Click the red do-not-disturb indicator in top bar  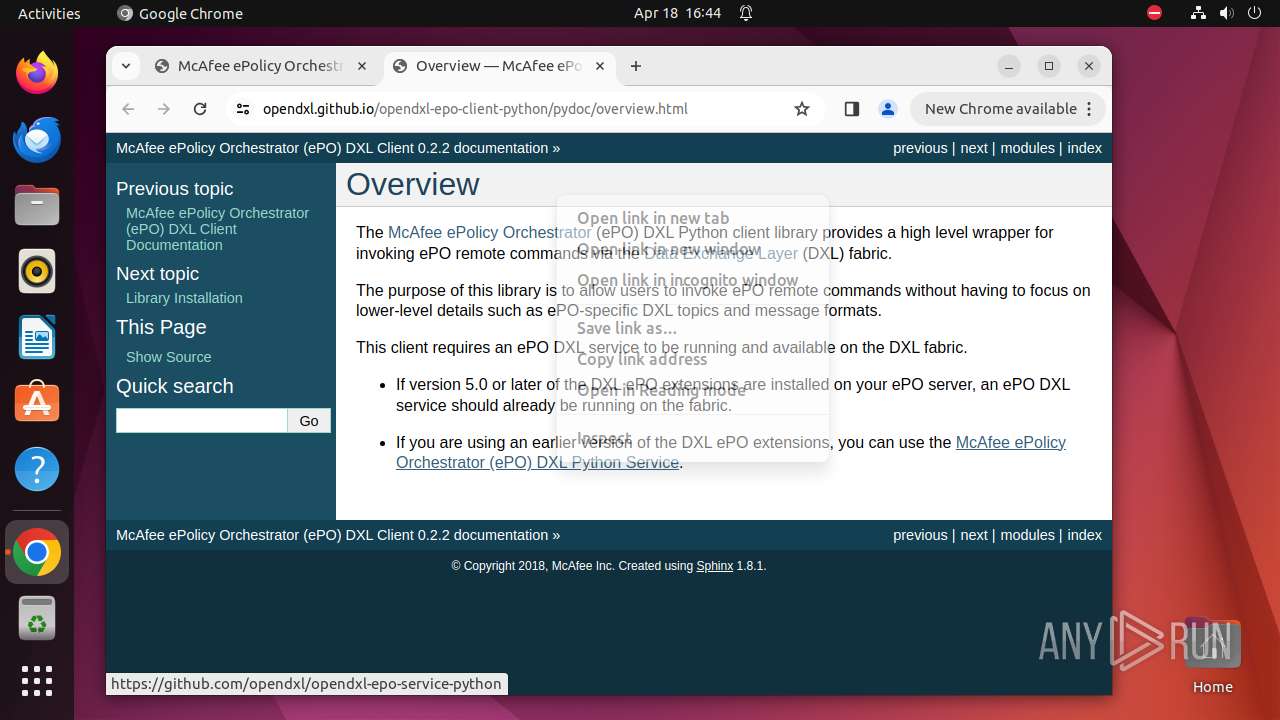click(1155, 13)
